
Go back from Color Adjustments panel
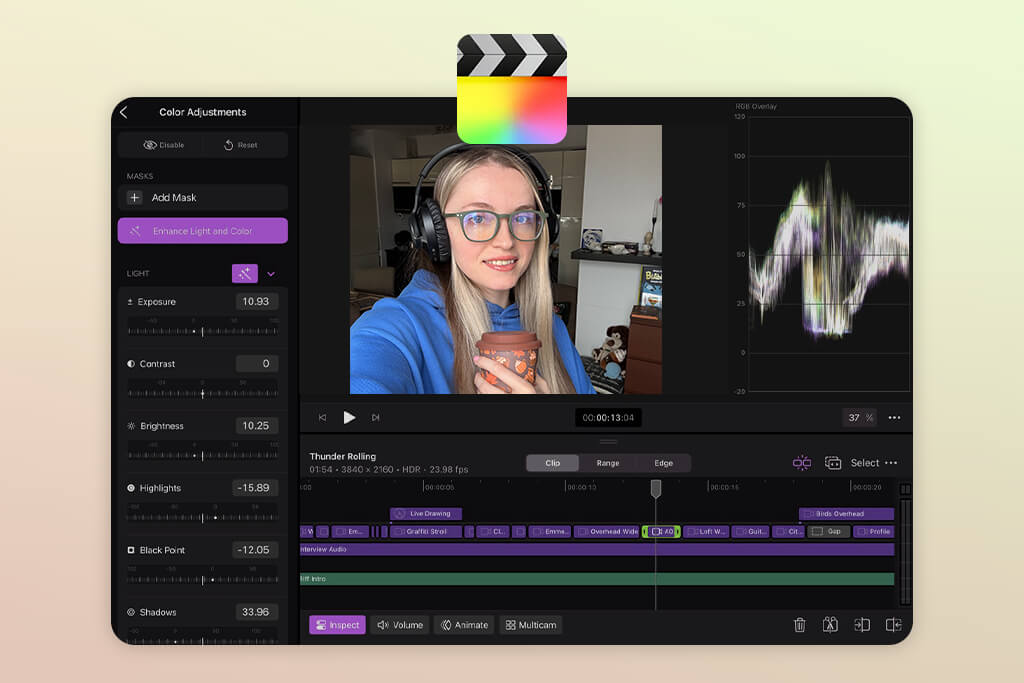(x=123, y=112)
